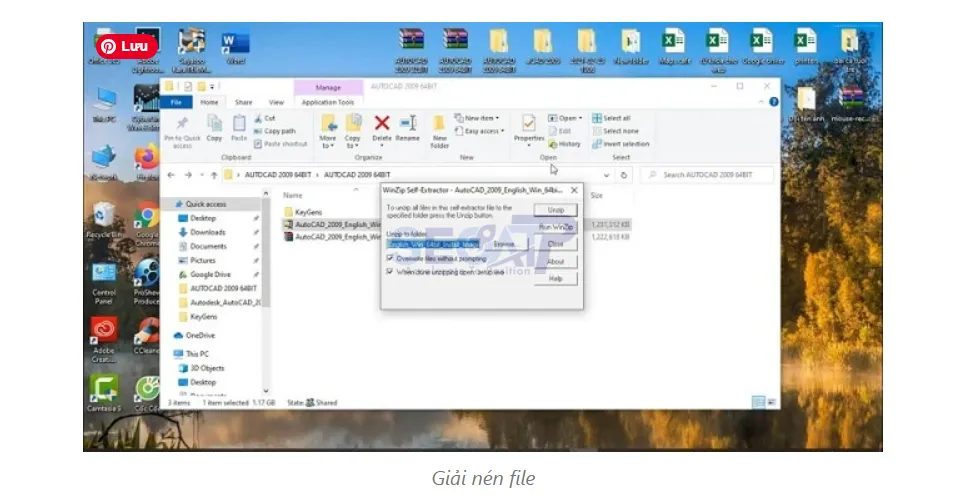Screen dimensions: 967x503
Task: Open Word from the desktop shortcut
Action: (235, 46)
